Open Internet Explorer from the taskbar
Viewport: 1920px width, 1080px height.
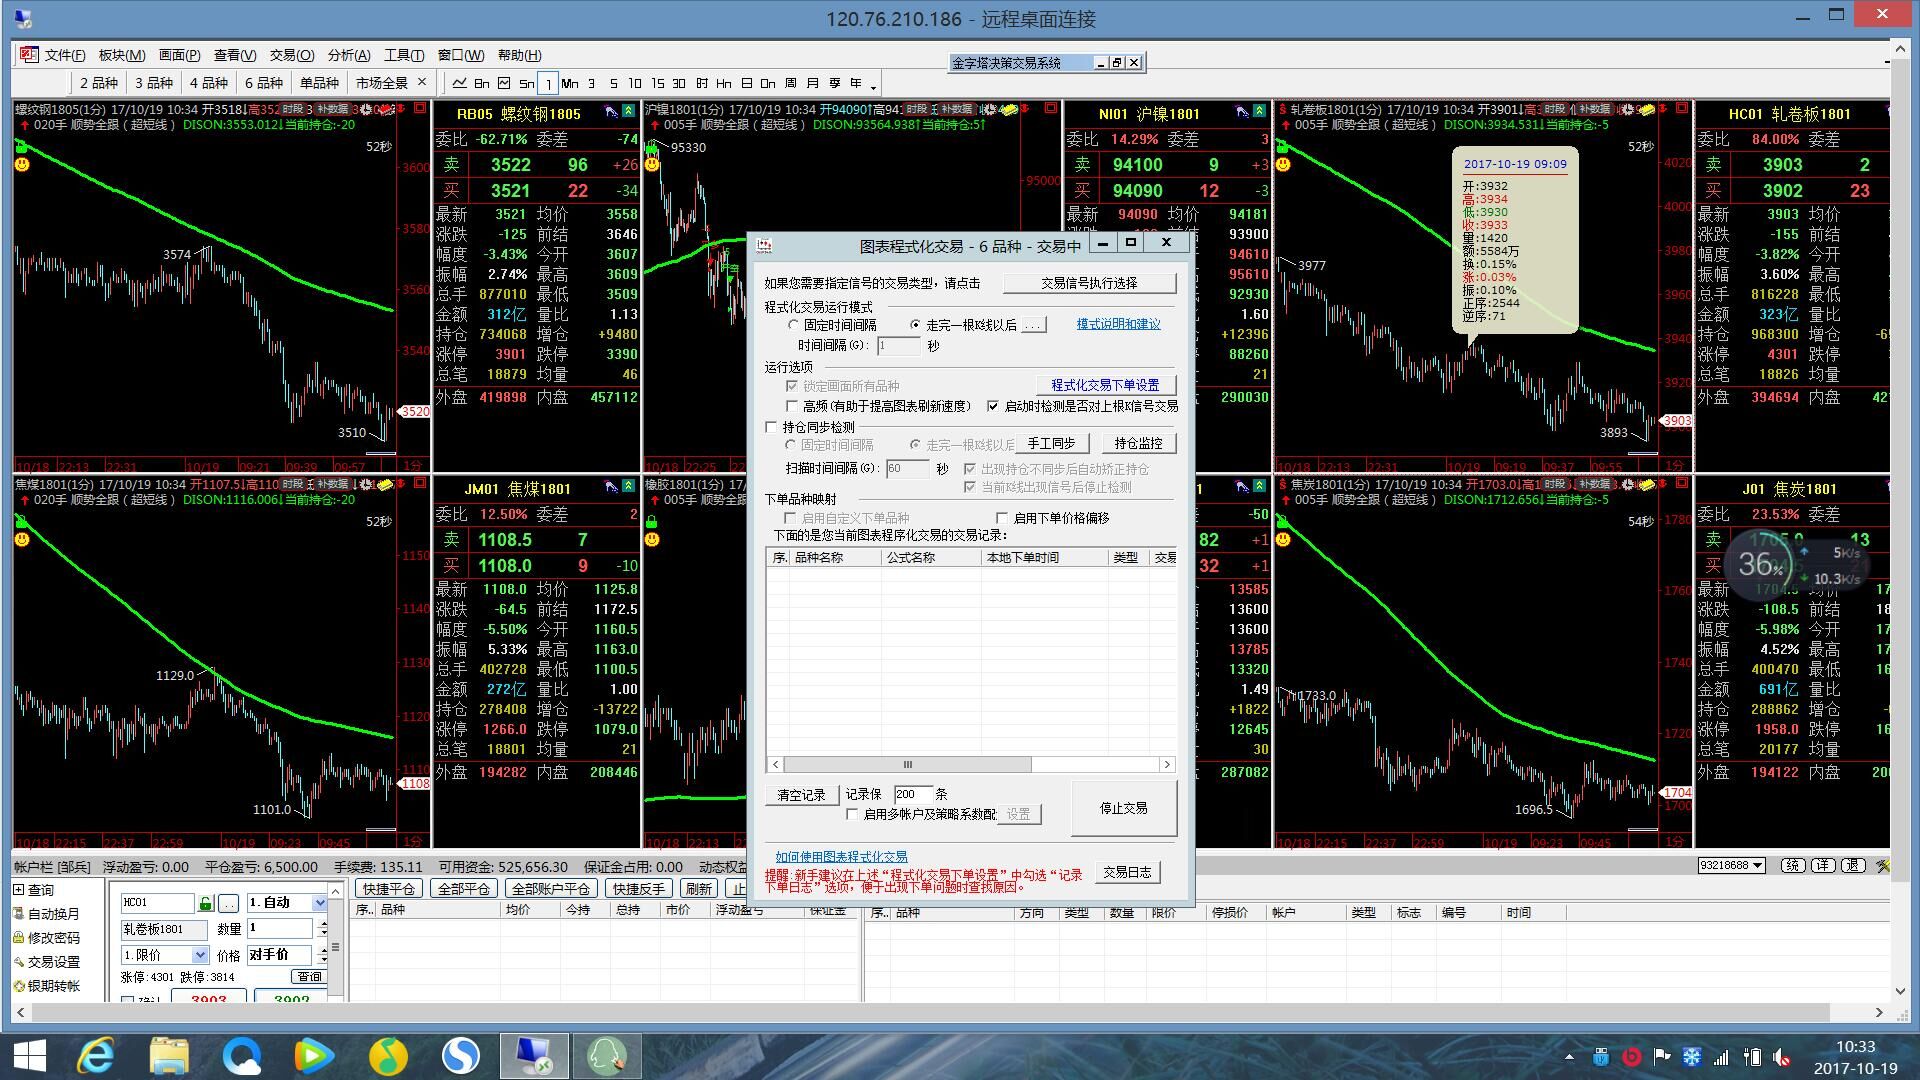pos(97,1055)
